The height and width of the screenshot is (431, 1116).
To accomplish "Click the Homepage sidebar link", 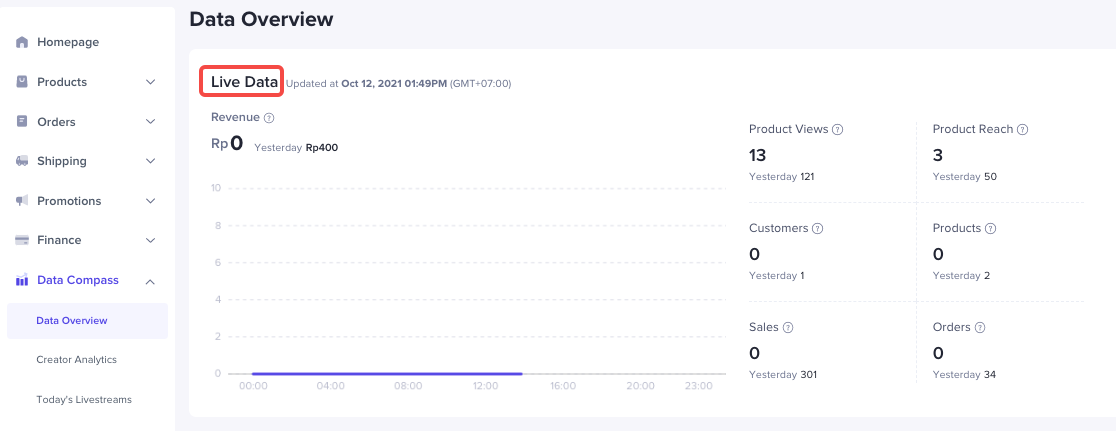I will (x=68, y=42).
